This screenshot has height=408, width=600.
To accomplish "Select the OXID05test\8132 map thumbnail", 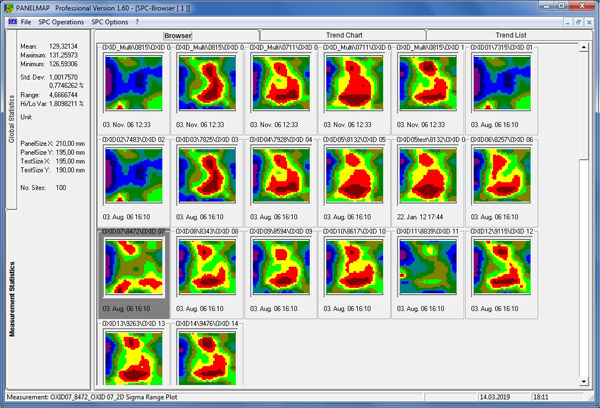I will [x=428, y=175].
